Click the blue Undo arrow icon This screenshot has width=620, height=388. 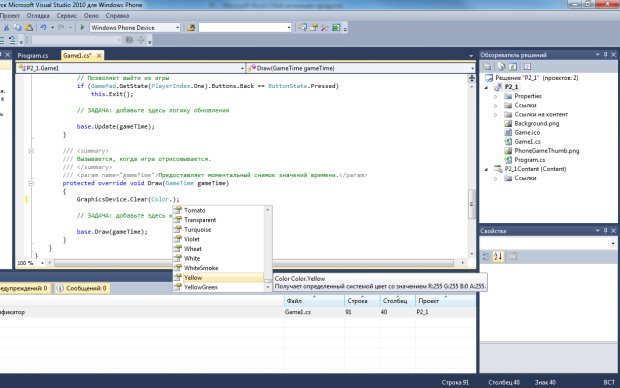[43, 28]
